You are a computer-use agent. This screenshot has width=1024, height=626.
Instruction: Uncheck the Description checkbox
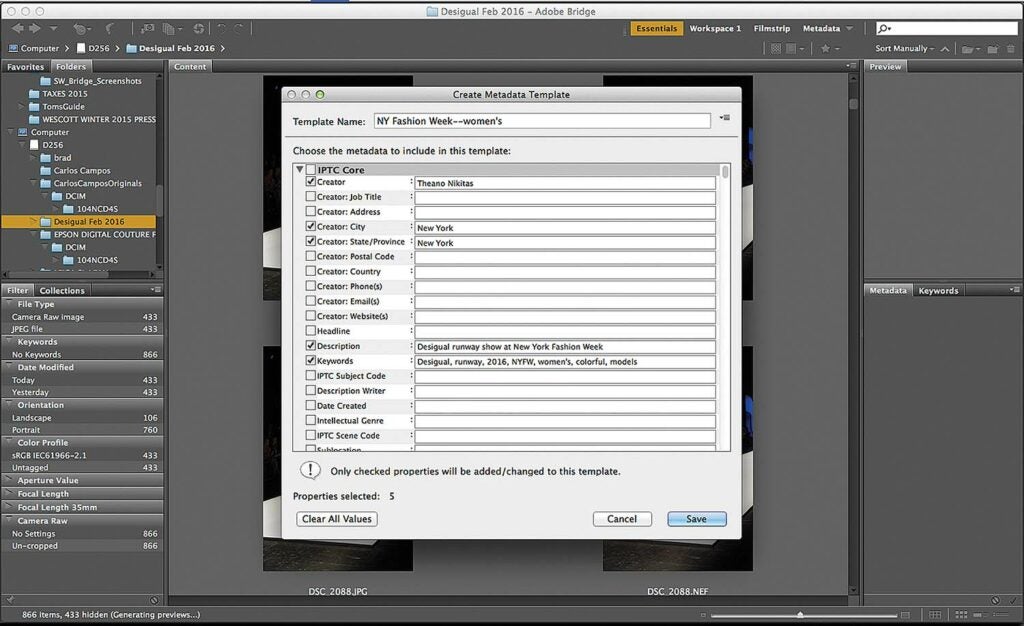(x=311, y=346)
